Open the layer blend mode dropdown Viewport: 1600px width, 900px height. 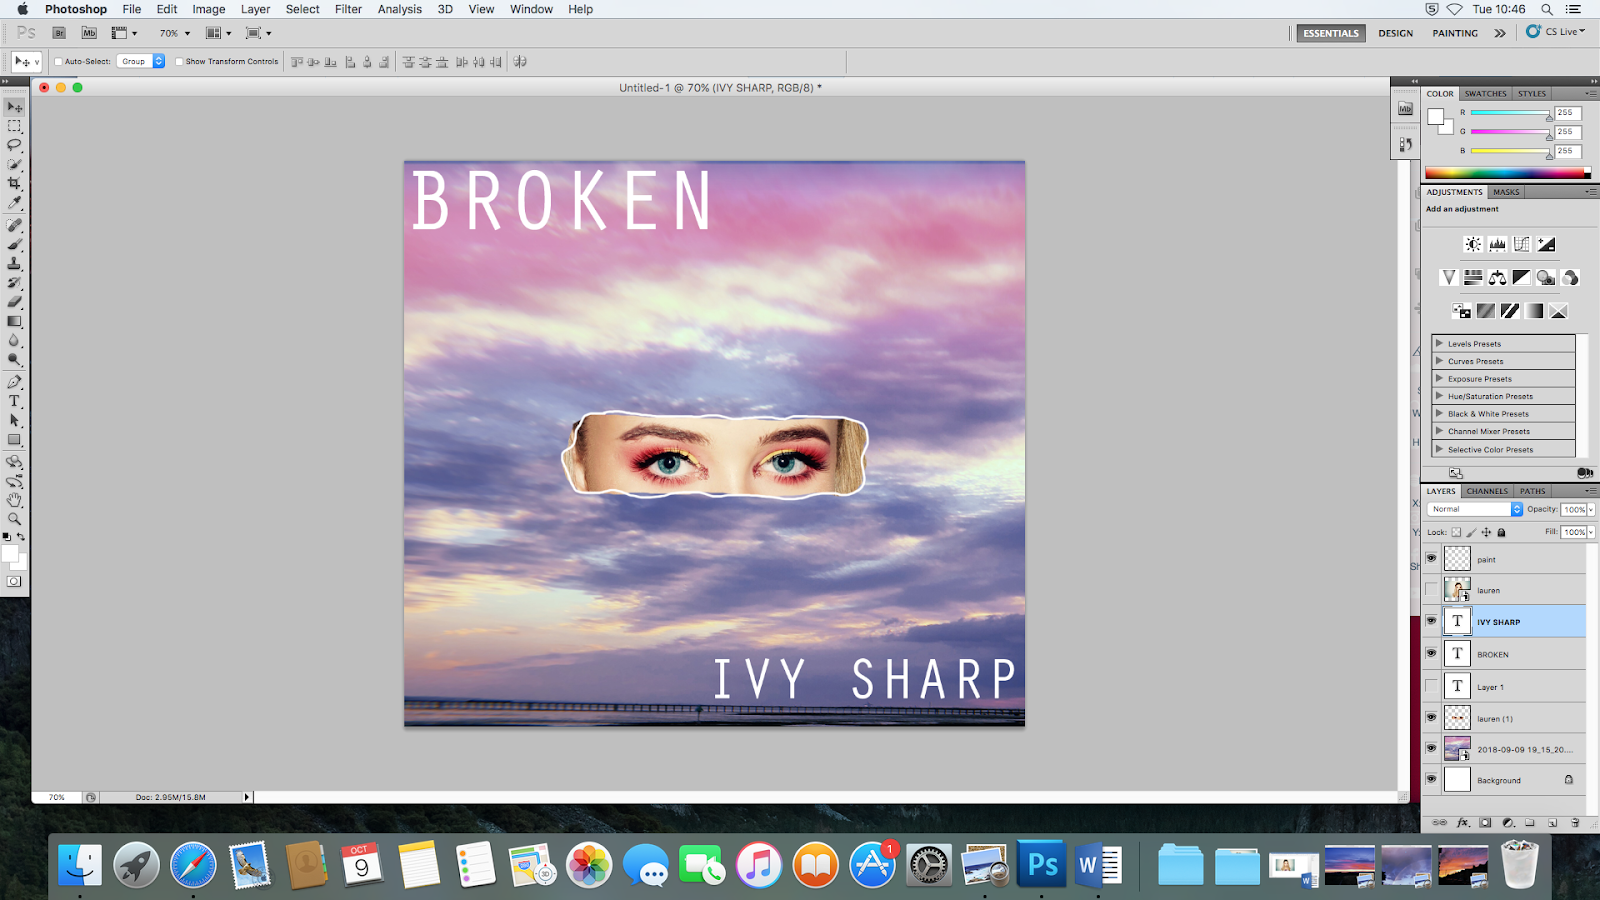coord(1516,509)
